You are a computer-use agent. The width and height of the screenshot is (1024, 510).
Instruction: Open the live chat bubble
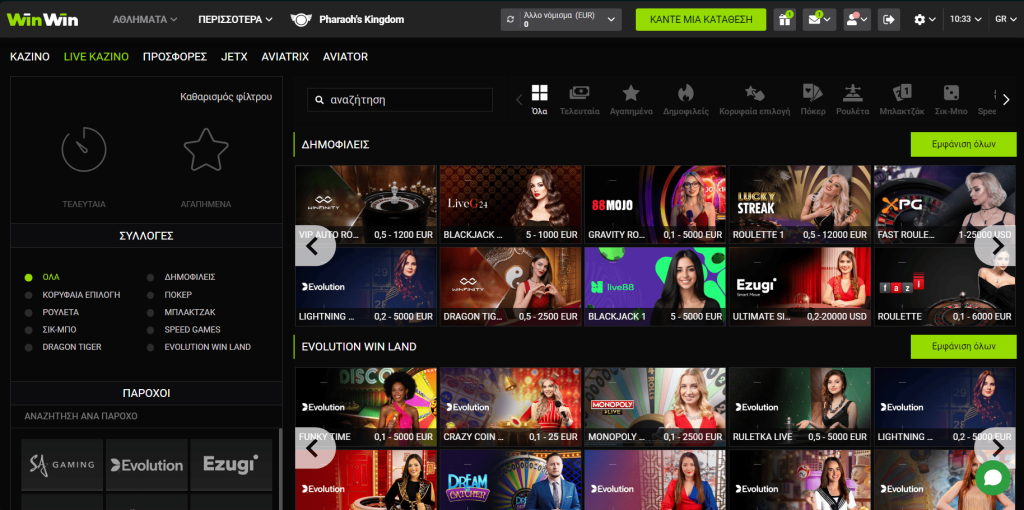pos(993,478)
